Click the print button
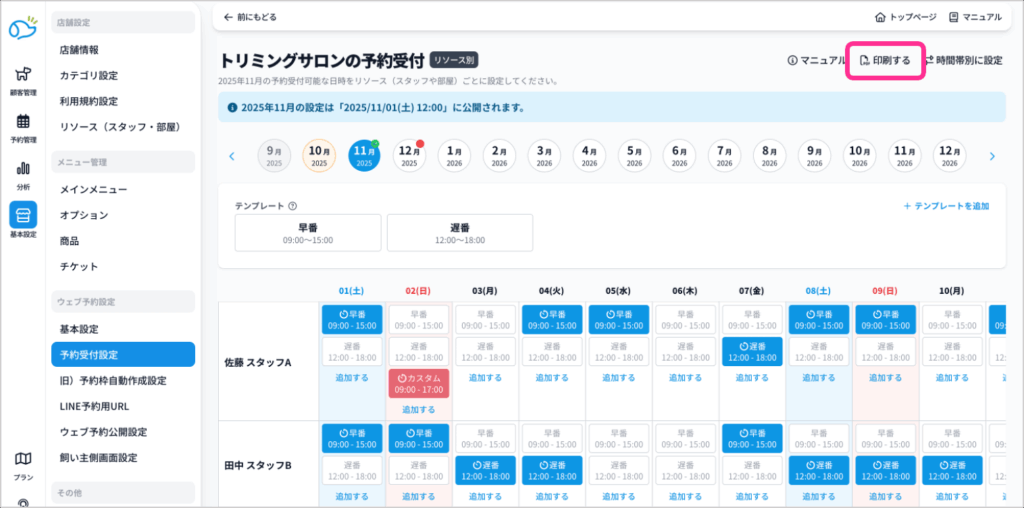The height and width of the screenshot is (508, 1024). tap(885, 60)
